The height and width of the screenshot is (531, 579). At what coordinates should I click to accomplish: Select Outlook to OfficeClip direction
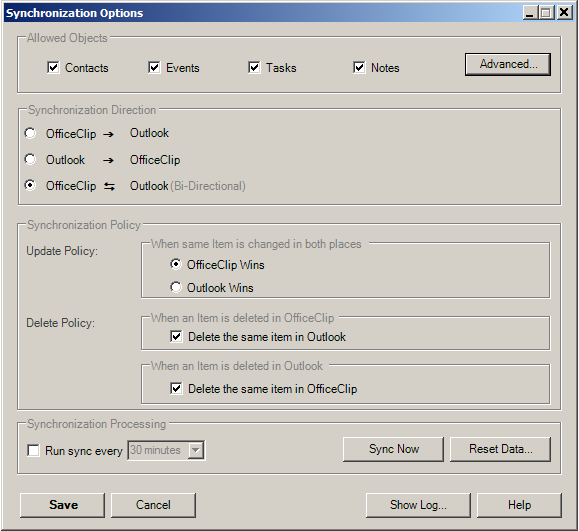[30, 159]
